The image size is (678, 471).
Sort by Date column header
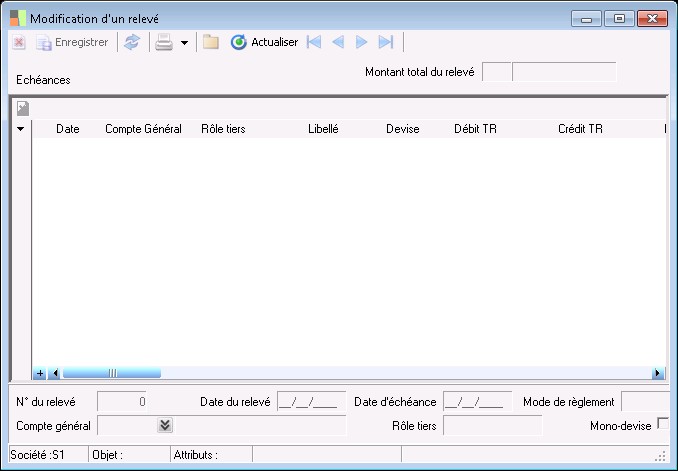[x=68, y=129]
